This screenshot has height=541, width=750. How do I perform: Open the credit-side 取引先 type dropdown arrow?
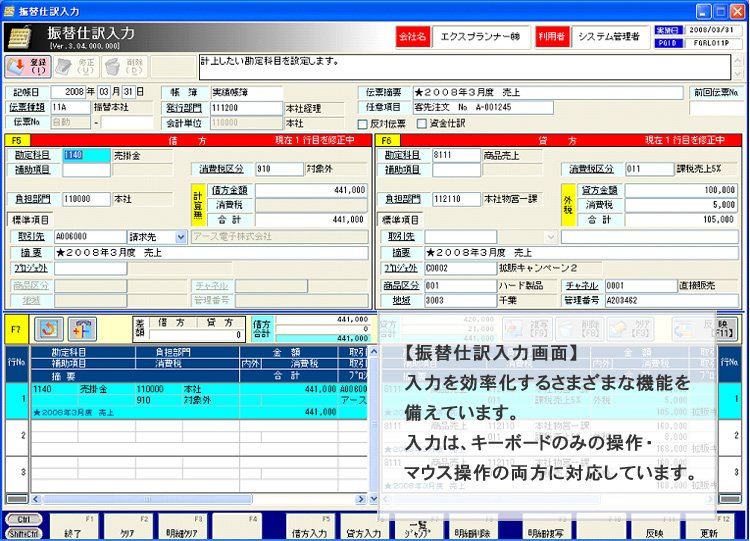[551, 237]
